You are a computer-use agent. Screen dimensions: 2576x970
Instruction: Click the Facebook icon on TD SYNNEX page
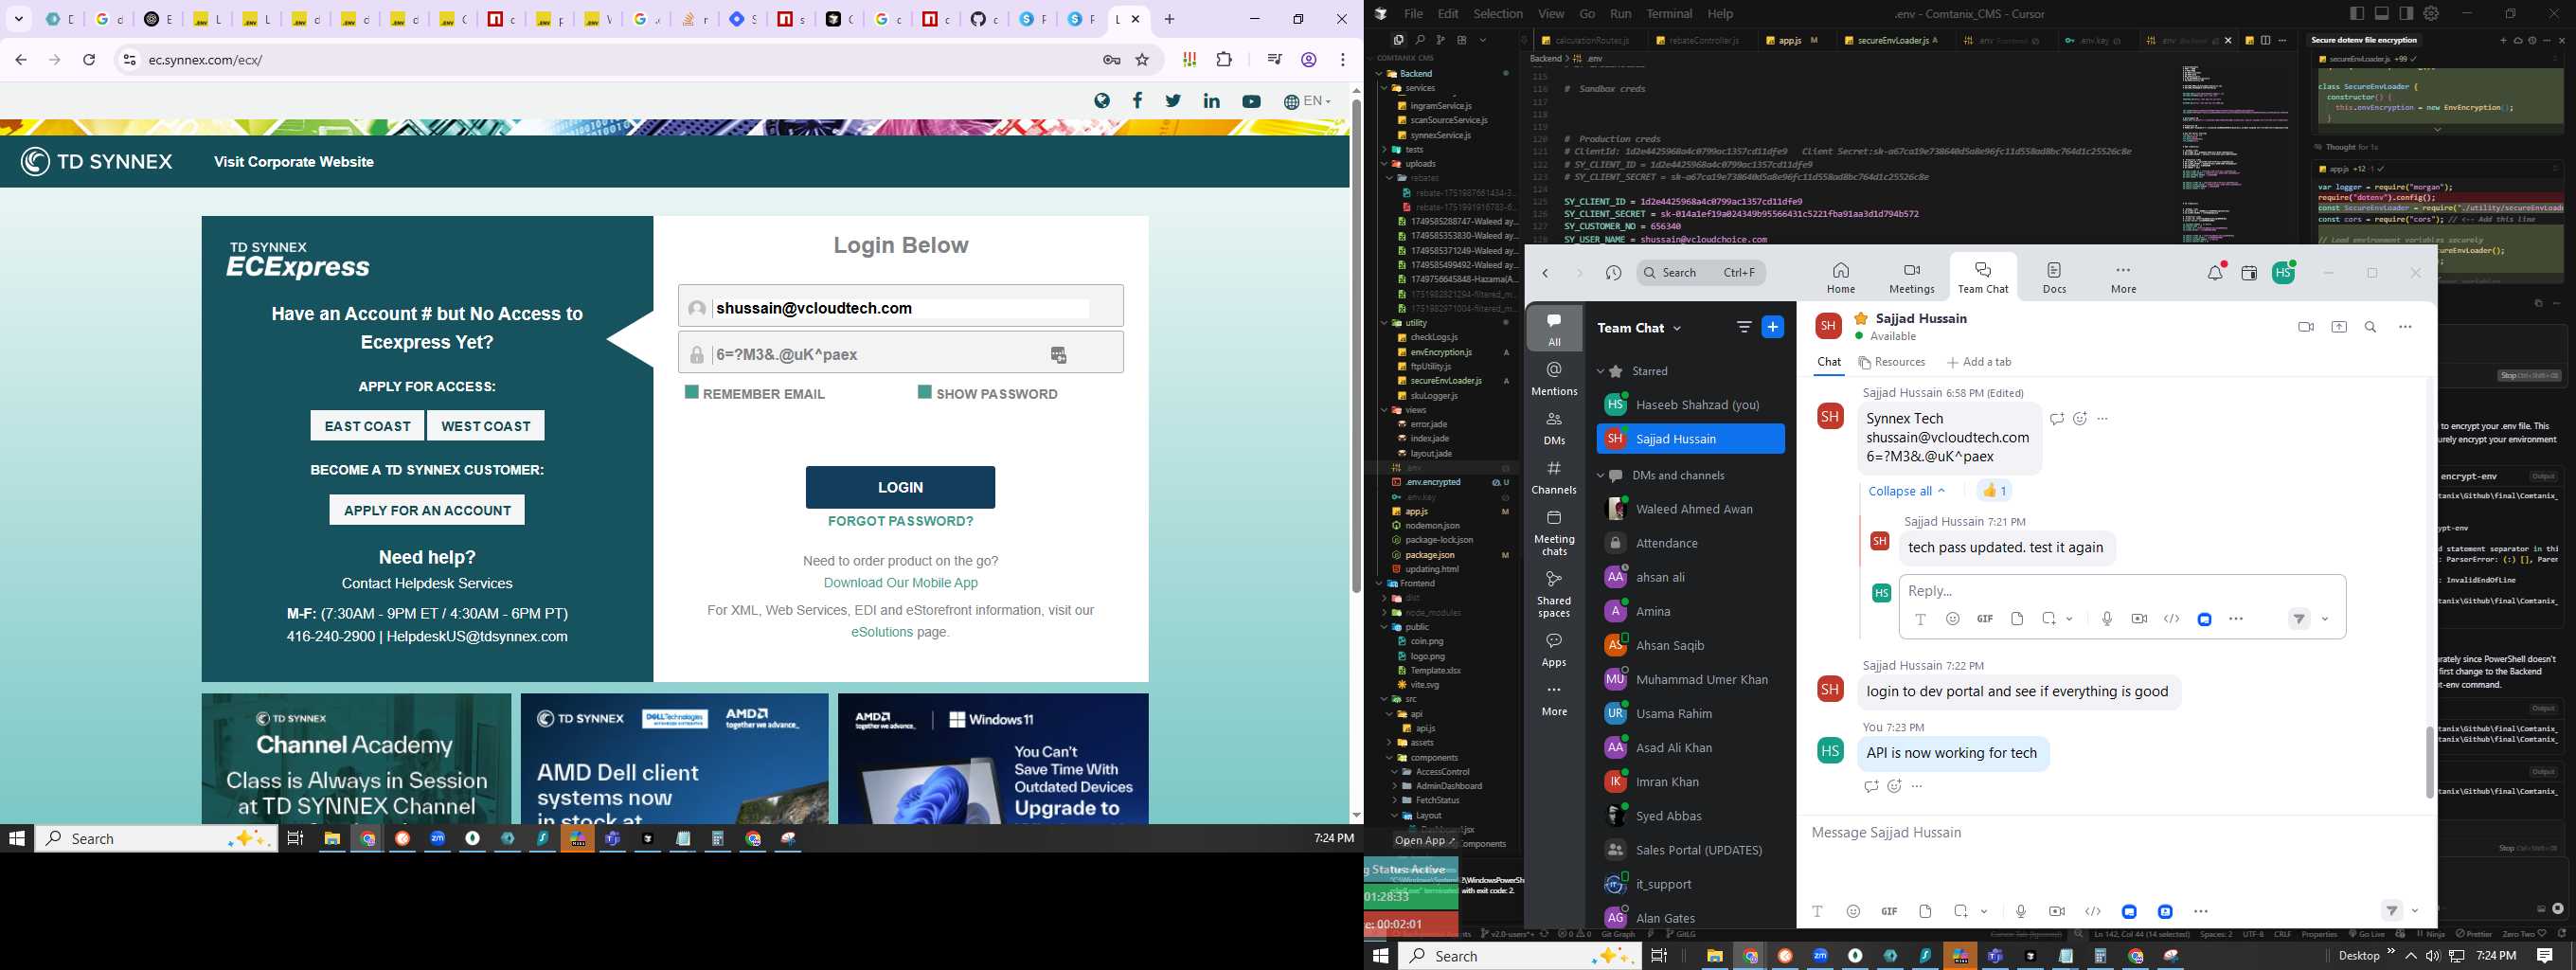(x=1137, y=100)
